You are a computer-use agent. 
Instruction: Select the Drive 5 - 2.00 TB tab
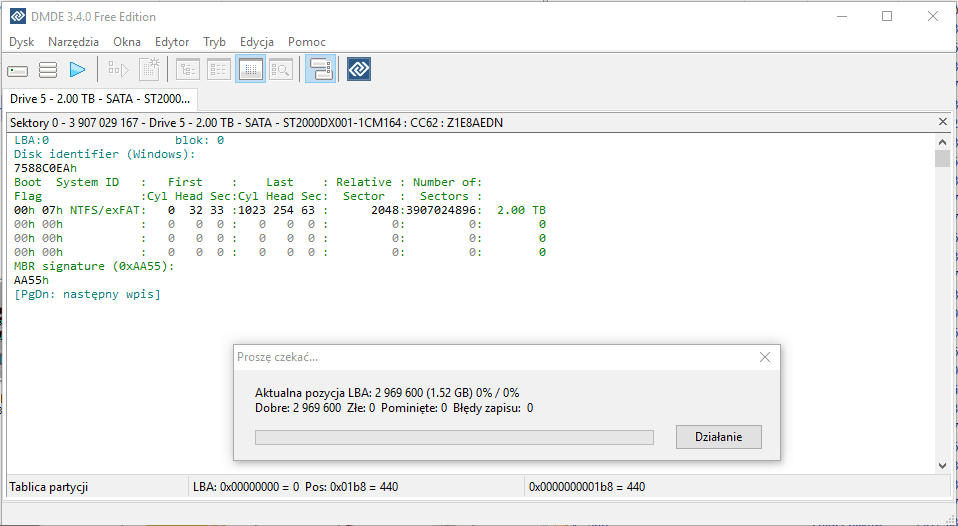pyautogui.click(x=100, y=99)
